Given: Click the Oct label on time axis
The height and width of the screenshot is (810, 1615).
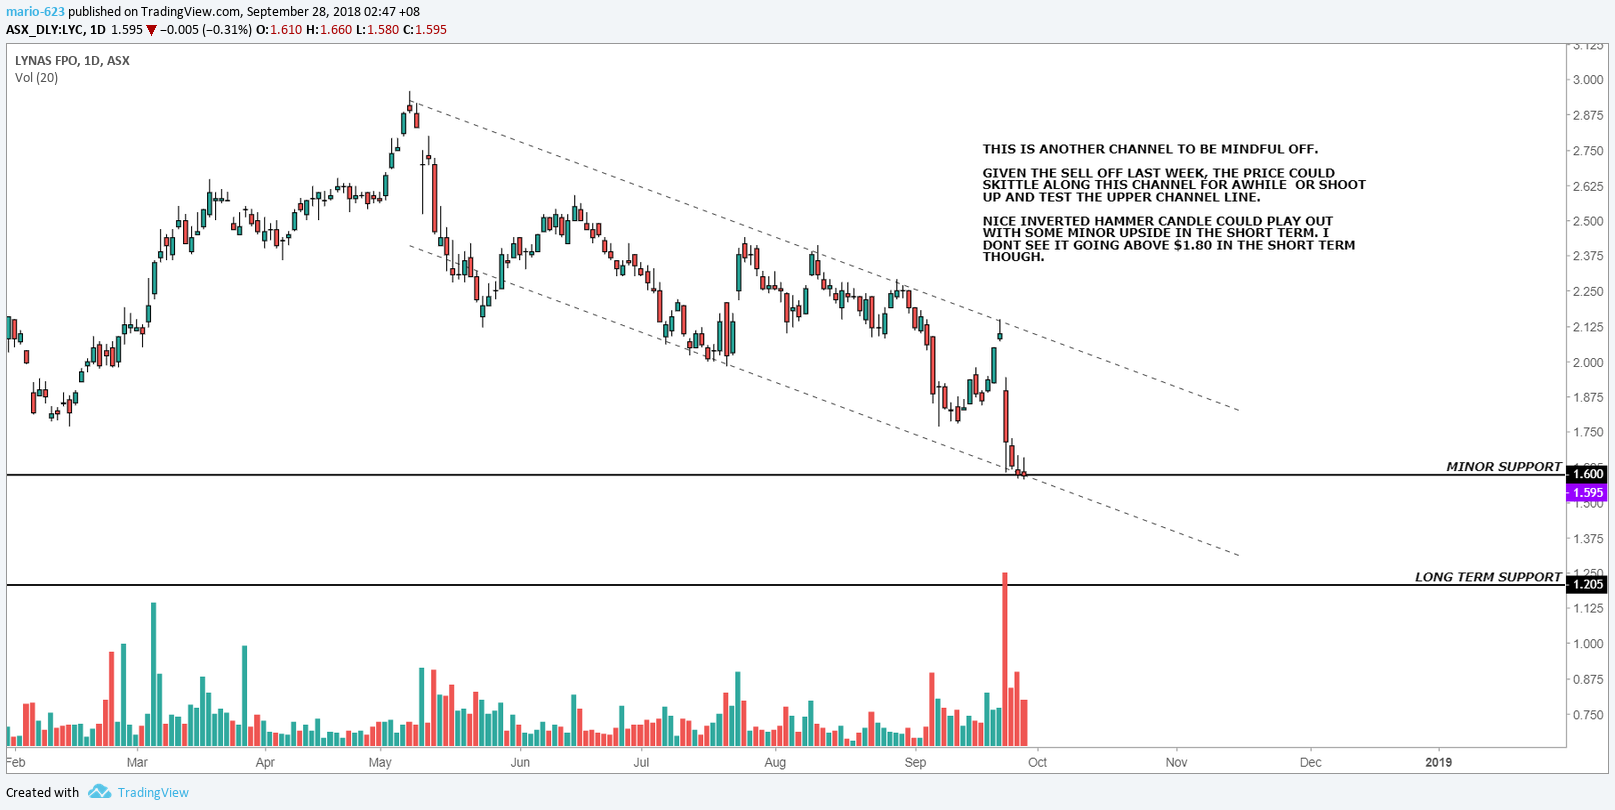Looking at the screenshot, I should [x=1038, y=762].
